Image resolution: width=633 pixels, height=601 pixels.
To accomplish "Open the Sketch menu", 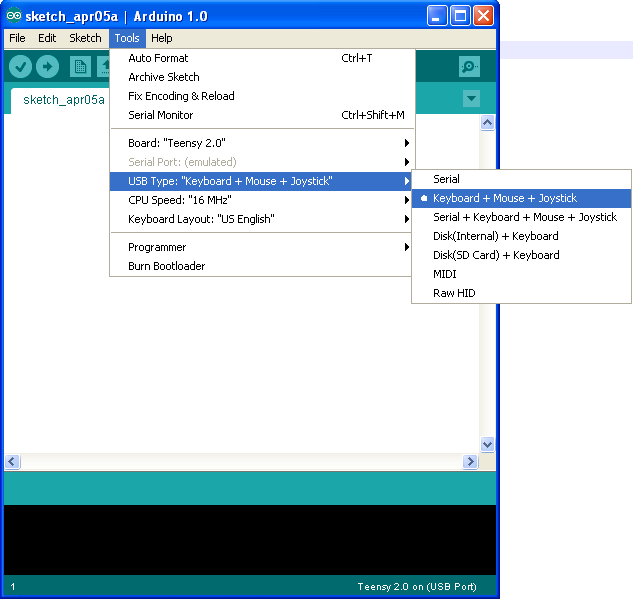I will click(x=85, y=38).
